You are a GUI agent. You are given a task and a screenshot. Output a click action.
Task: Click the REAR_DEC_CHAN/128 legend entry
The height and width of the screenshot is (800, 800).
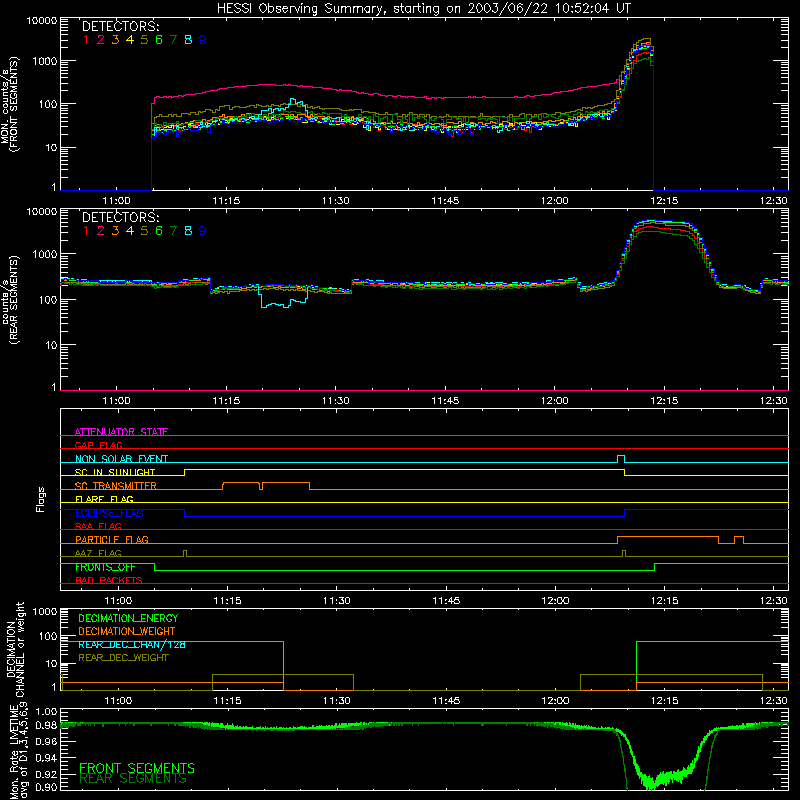click(x=132, y=644)
